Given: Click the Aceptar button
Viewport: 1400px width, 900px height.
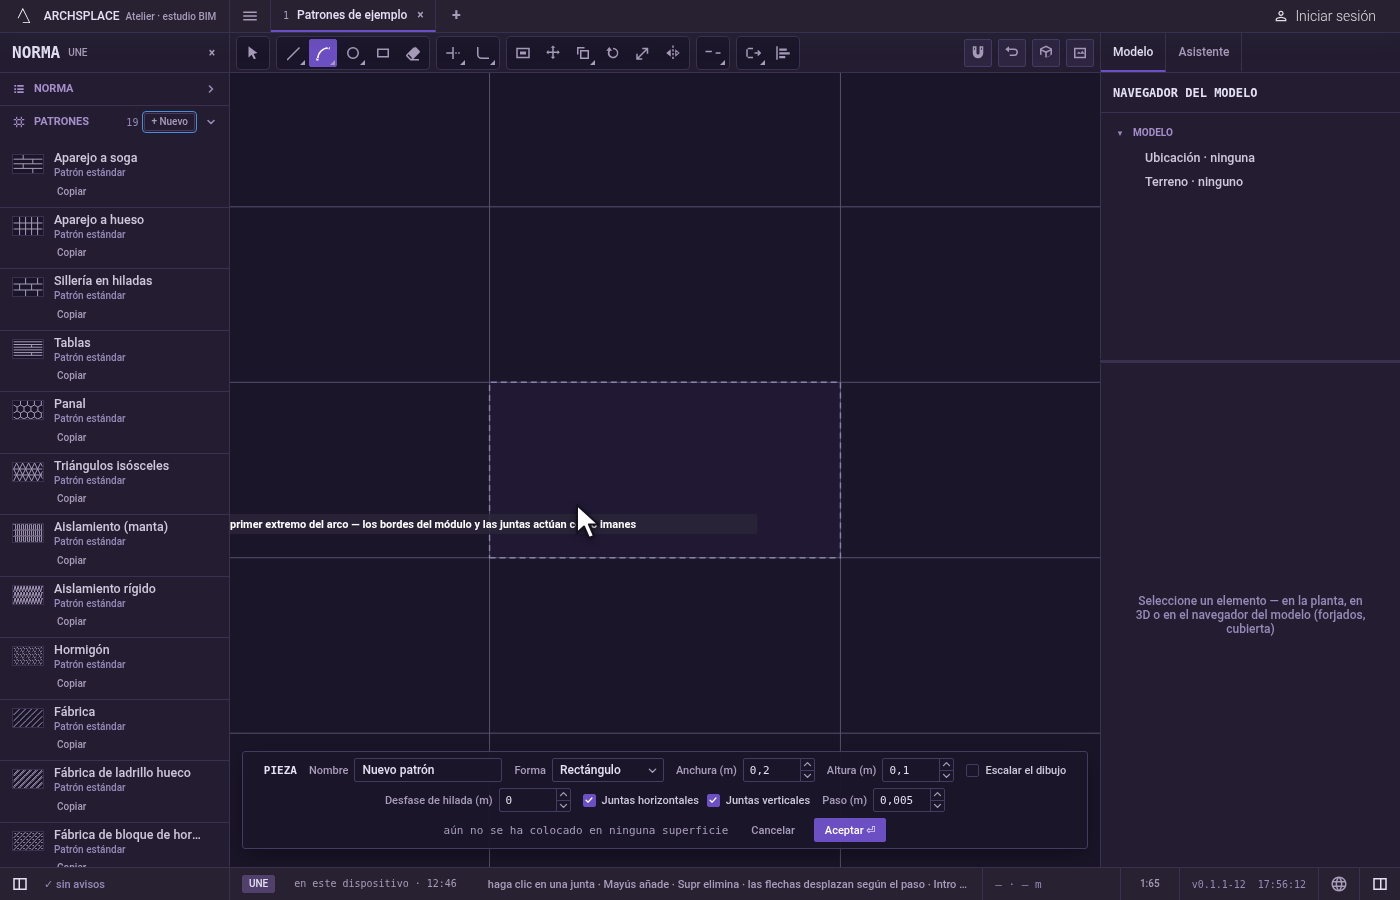Looking at the screenshot, I should [850, 830].
